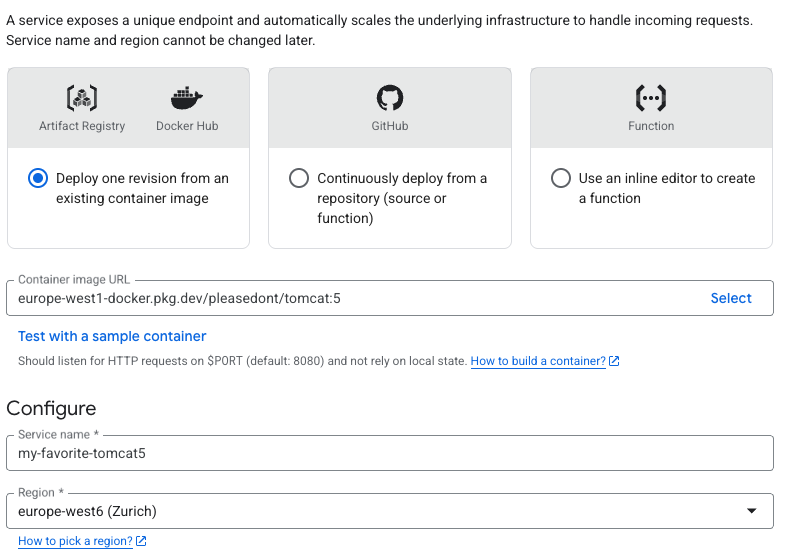The width and height of the screenshot is (787, 560).
Task: Click the Function brackets icon
Action: [651, 98]
